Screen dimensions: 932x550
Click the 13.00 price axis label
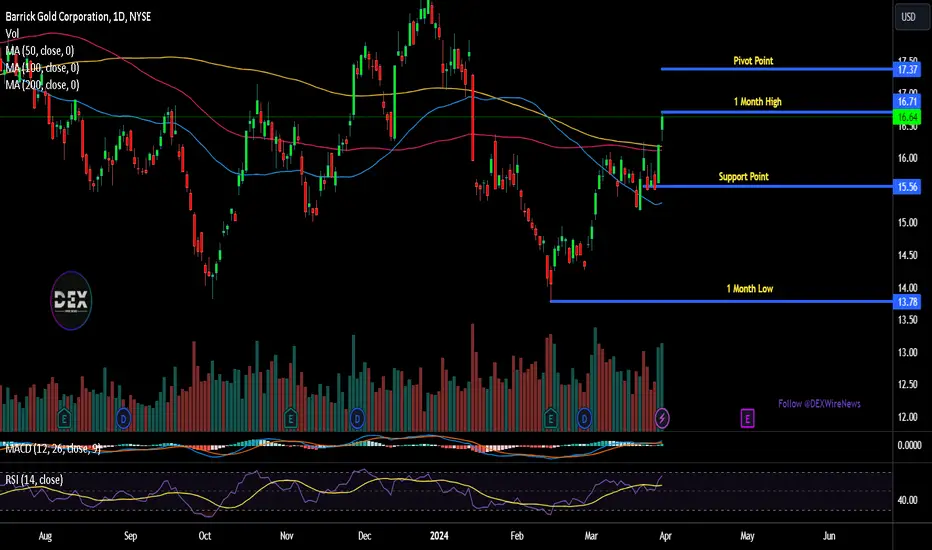[x=908, y=352]
